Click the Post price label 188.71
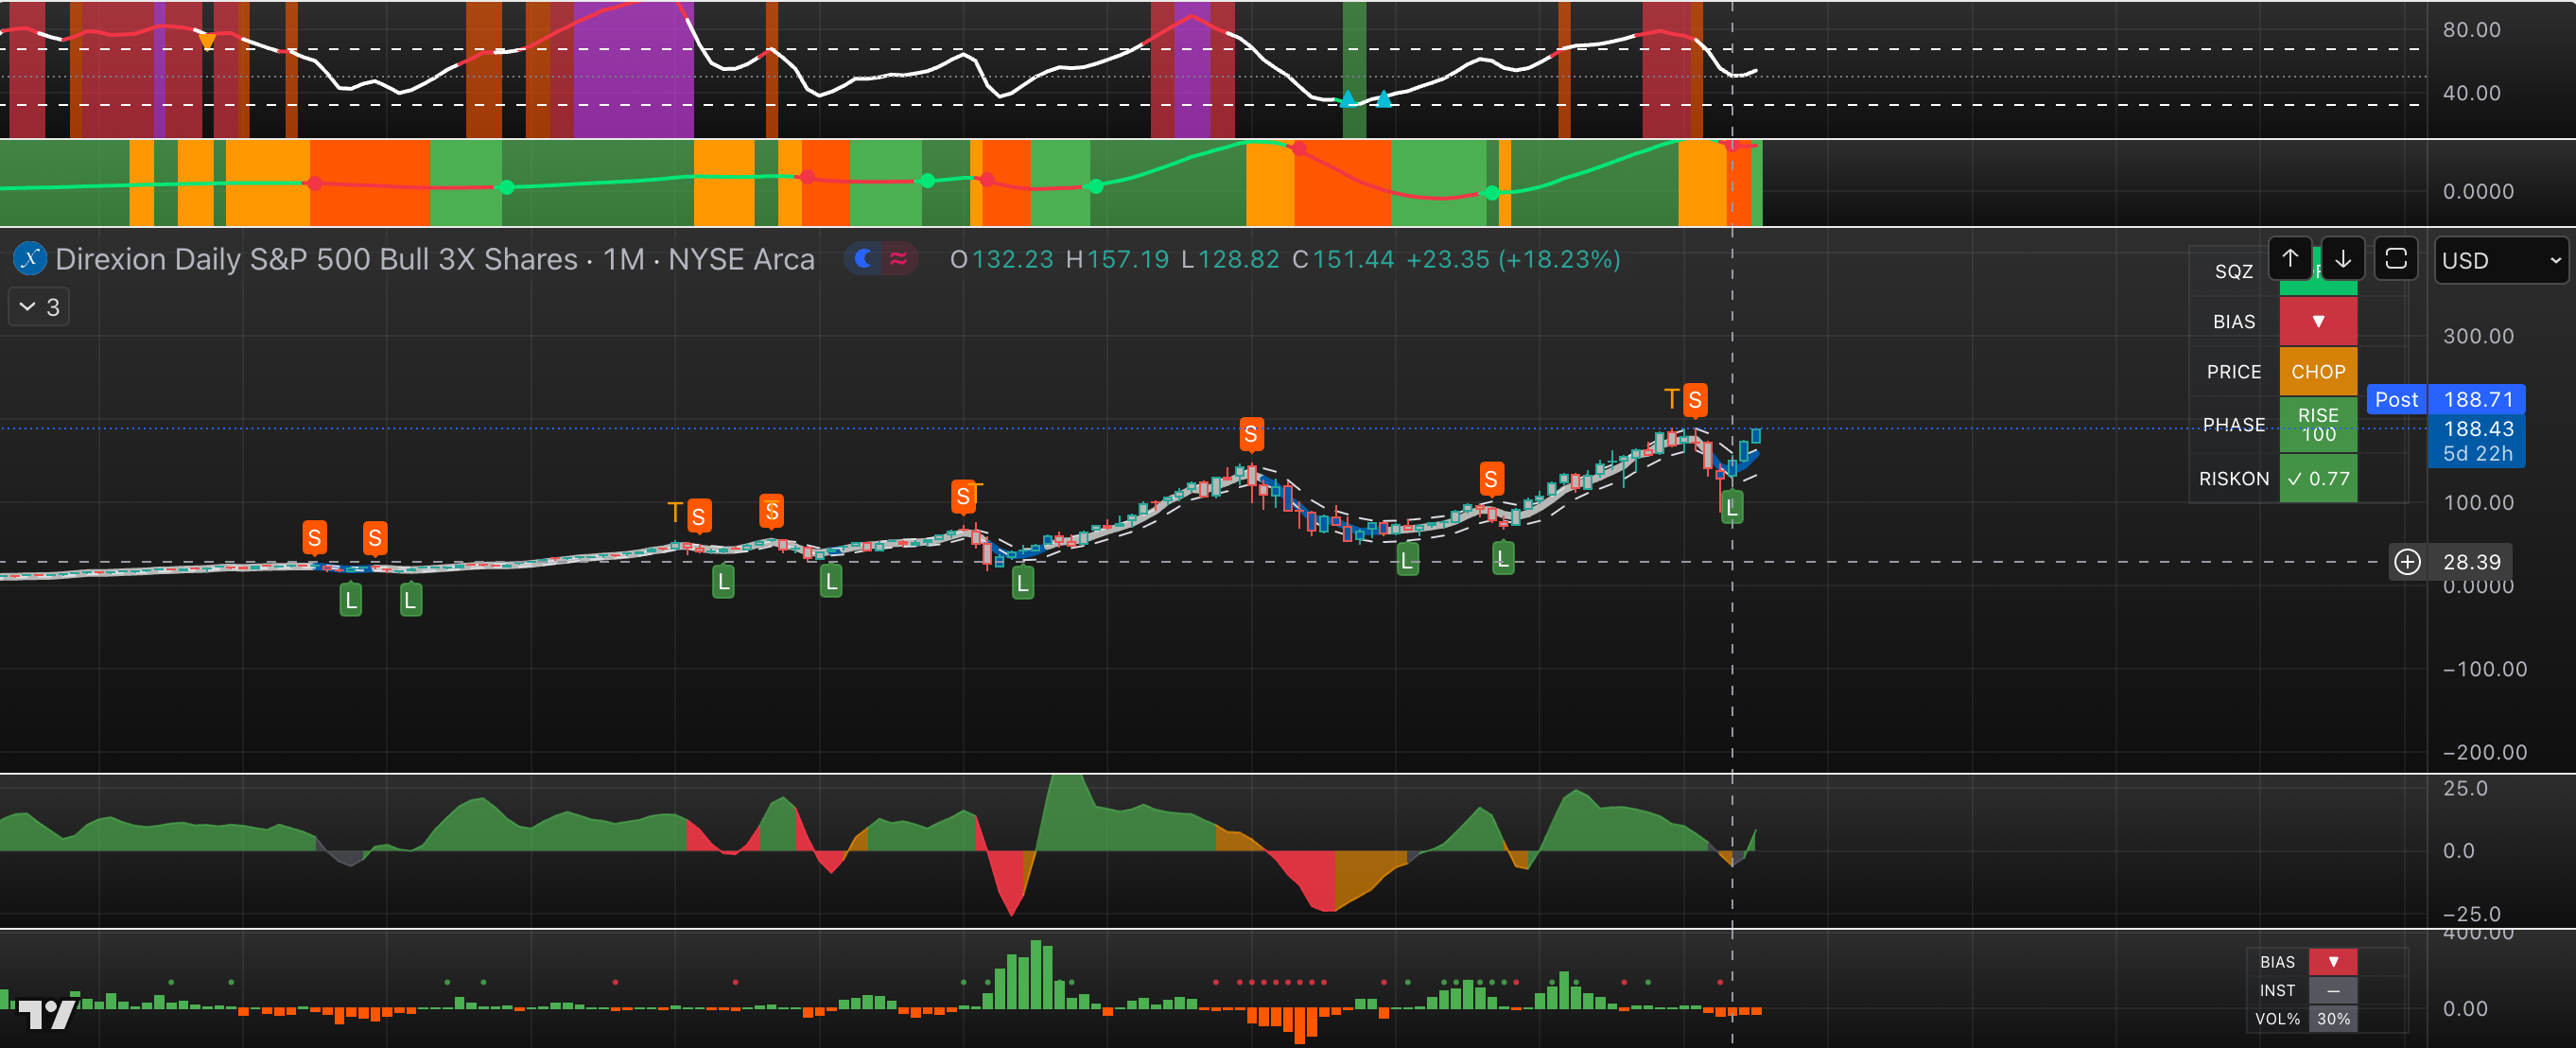The height and width of the screenshot is (1048, 2576). click(2446, 399)
